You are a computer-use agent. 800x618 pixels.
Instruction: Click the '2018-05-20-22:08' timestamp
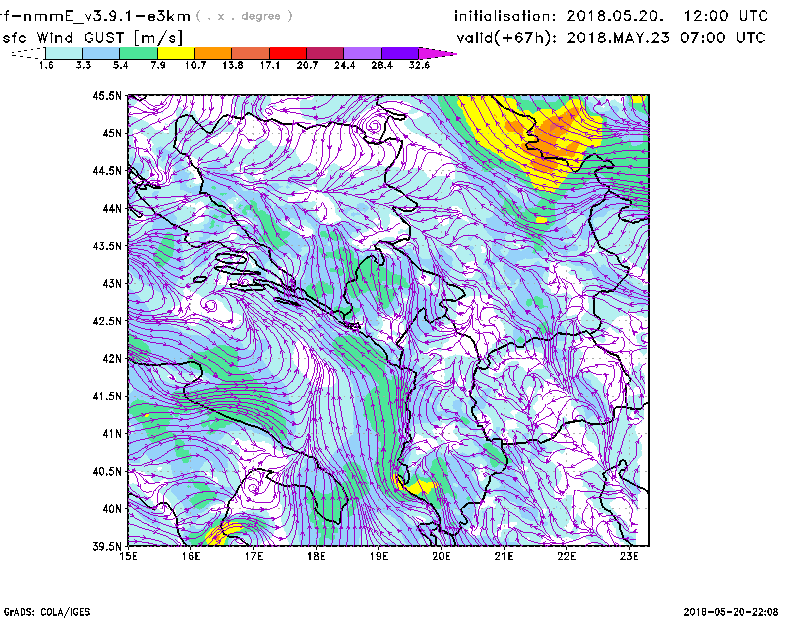point(731,612)
